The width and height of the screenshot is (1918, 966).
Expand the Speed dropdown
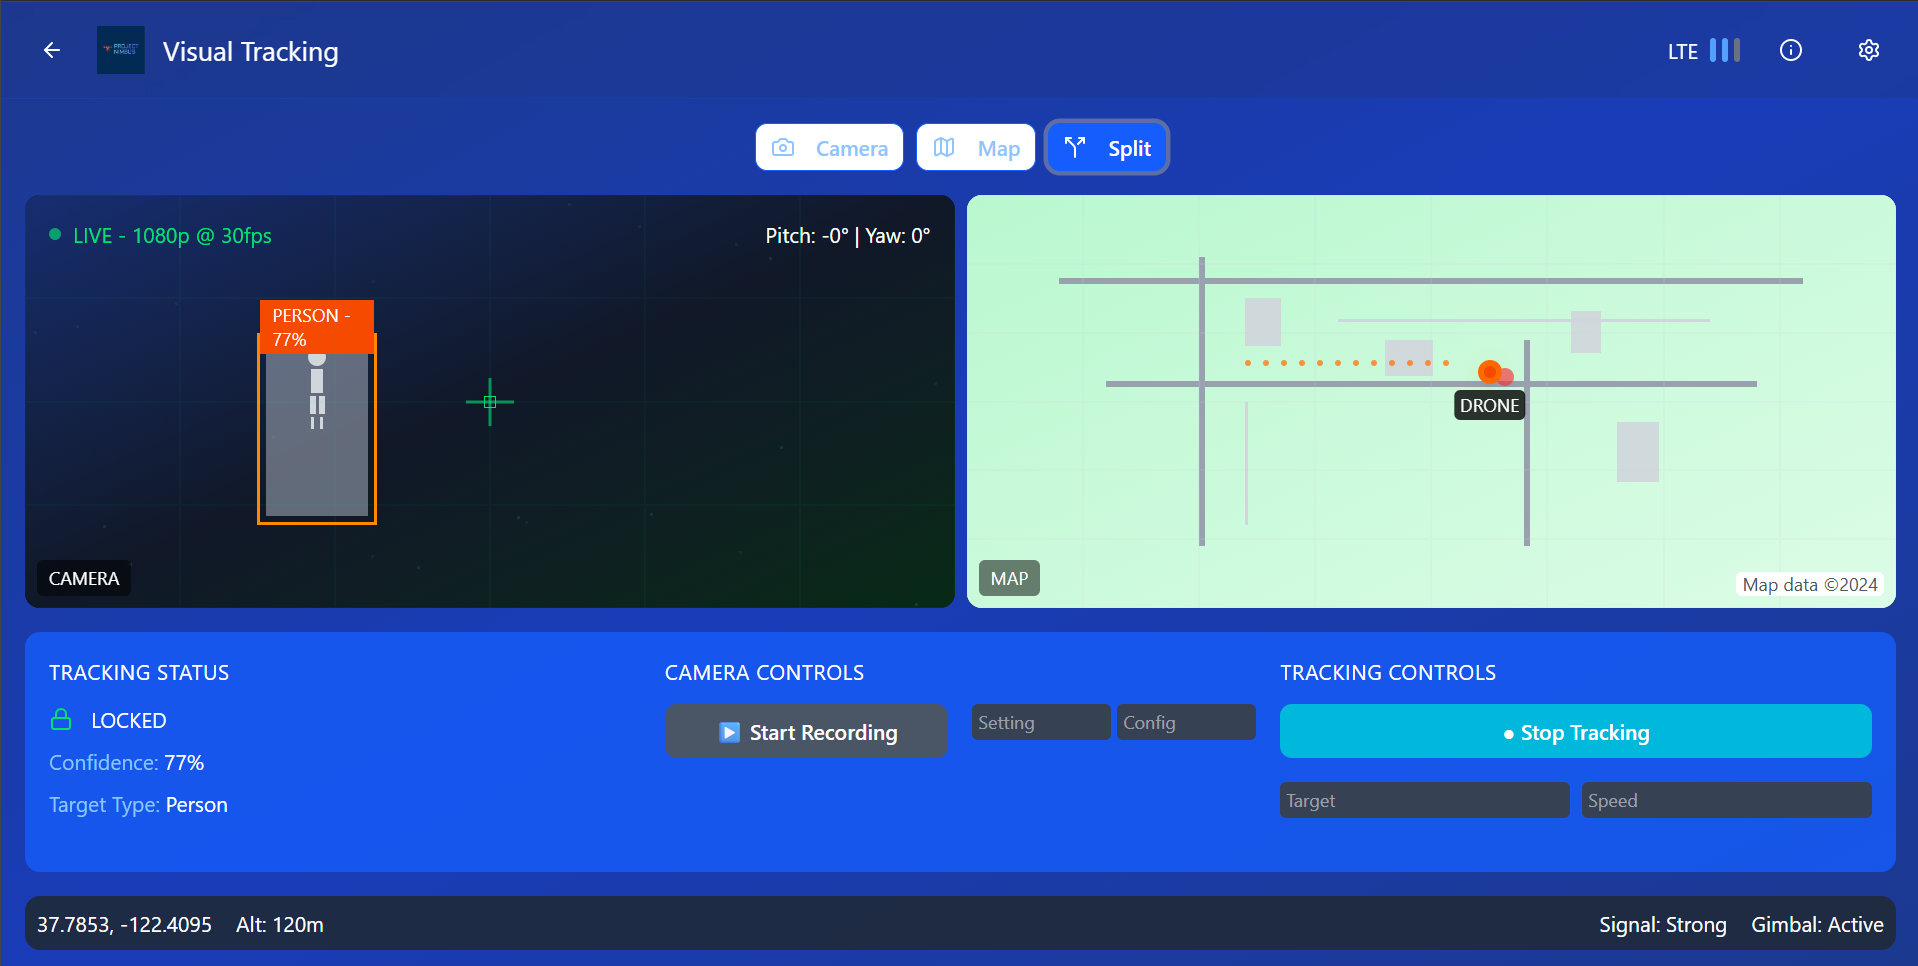pyautogui.click(x=1725, y=800)
